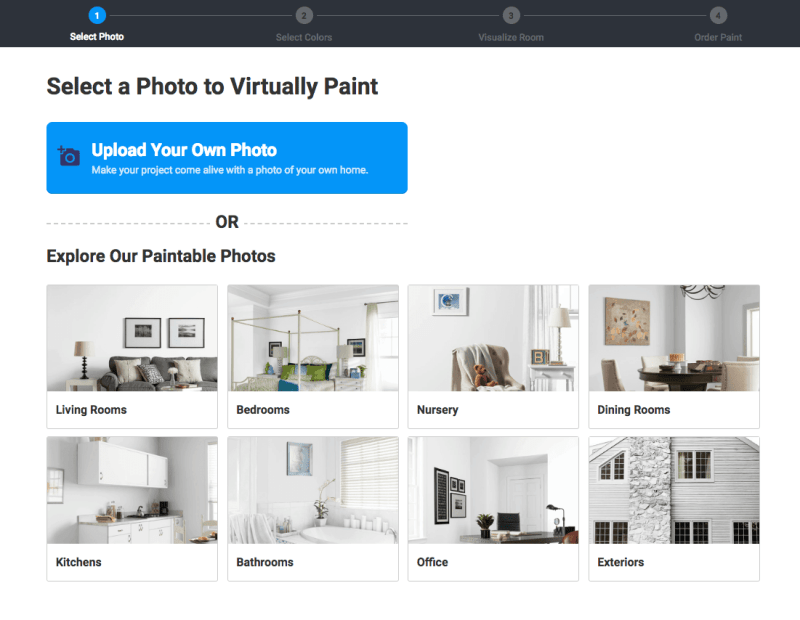The width and height of the screenshot is (800, 620).
Task: Open the Dining Rooms photo thumbnail
Action: (674, 338)
